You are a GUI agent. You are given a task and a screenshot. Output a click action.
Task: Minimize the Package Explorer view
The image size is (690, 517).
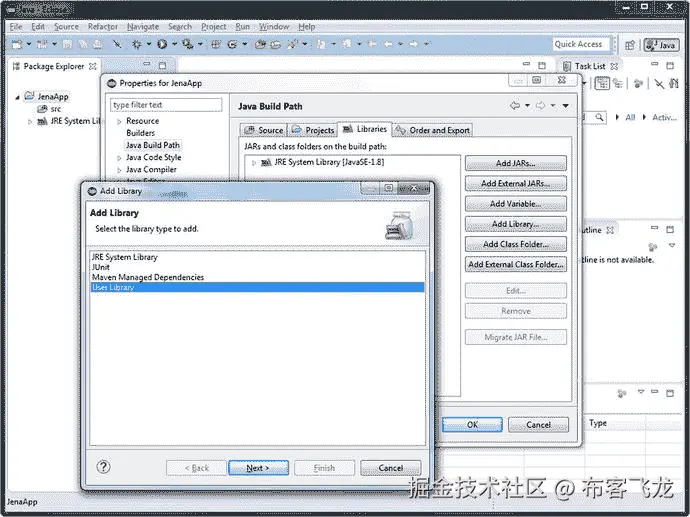pos(147,65)
